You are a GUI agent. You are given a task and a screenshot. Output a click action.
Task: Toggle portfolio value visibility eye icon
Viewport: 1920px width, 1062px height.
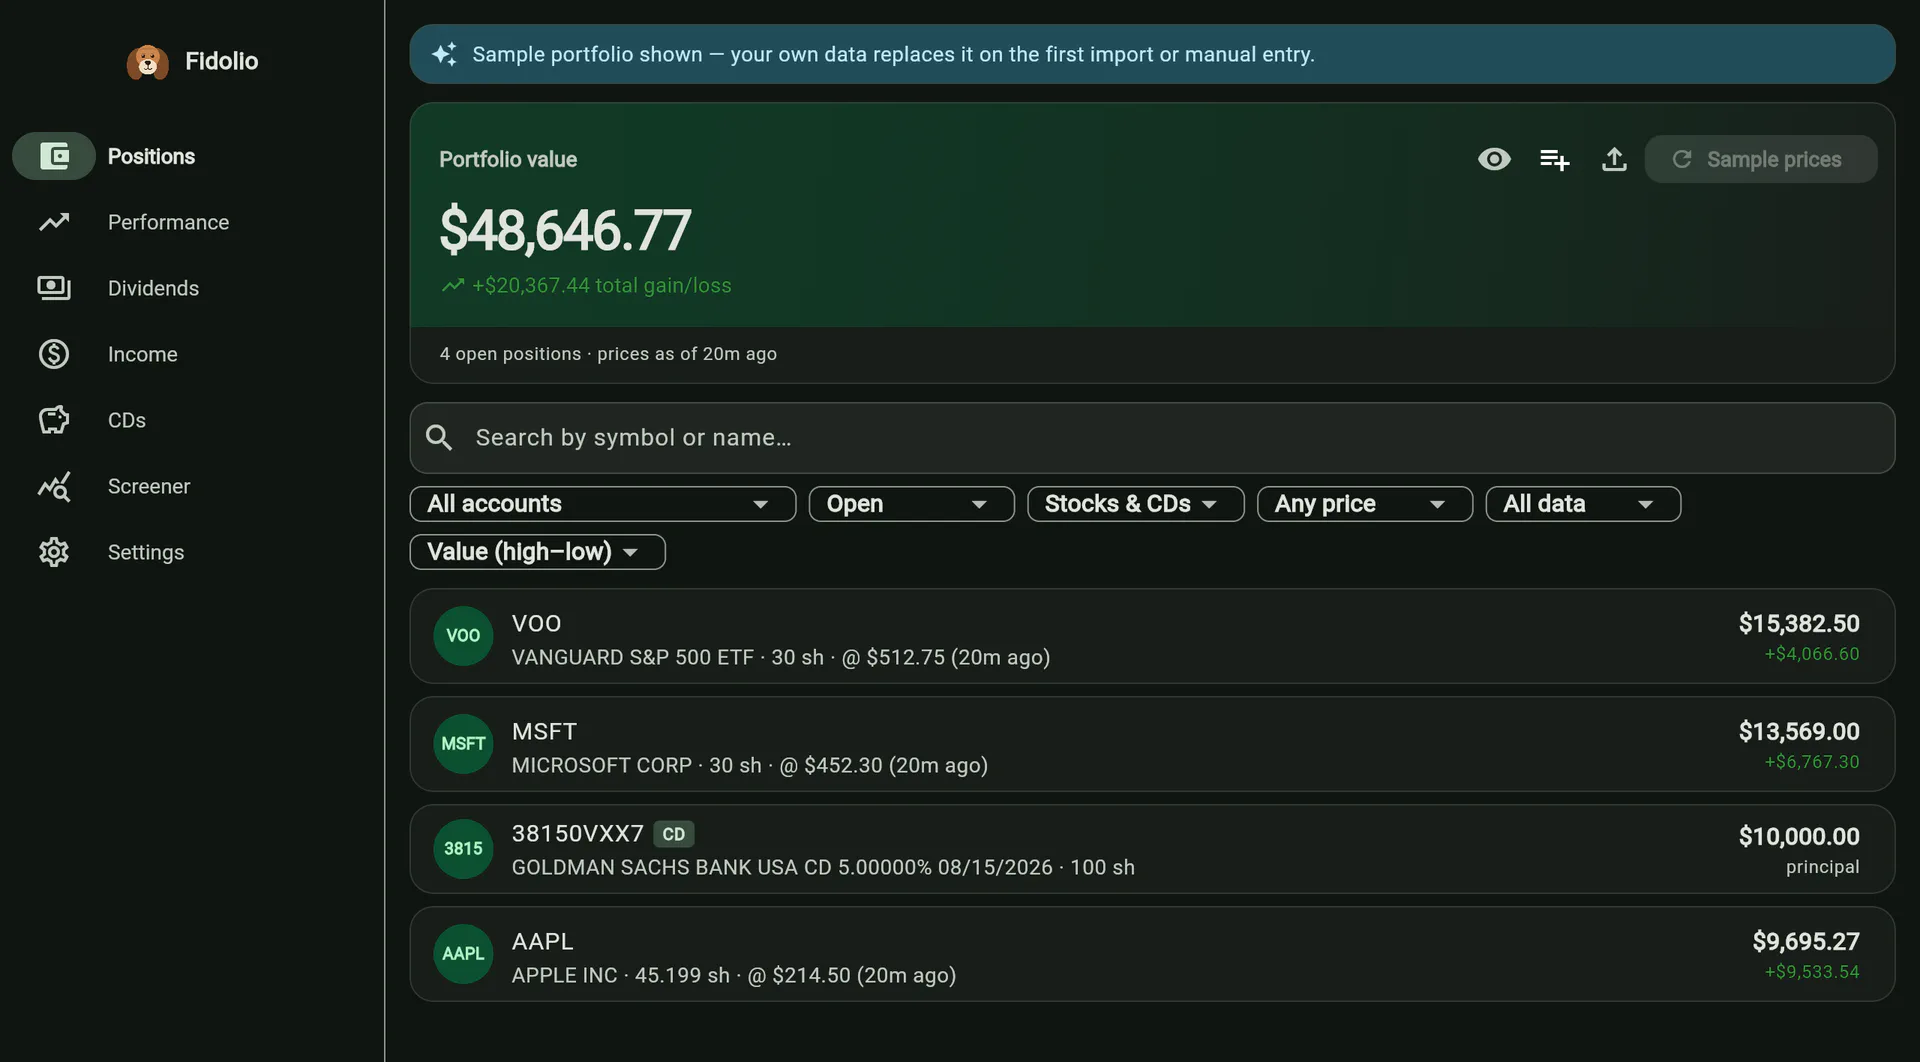pos(1494,159)
